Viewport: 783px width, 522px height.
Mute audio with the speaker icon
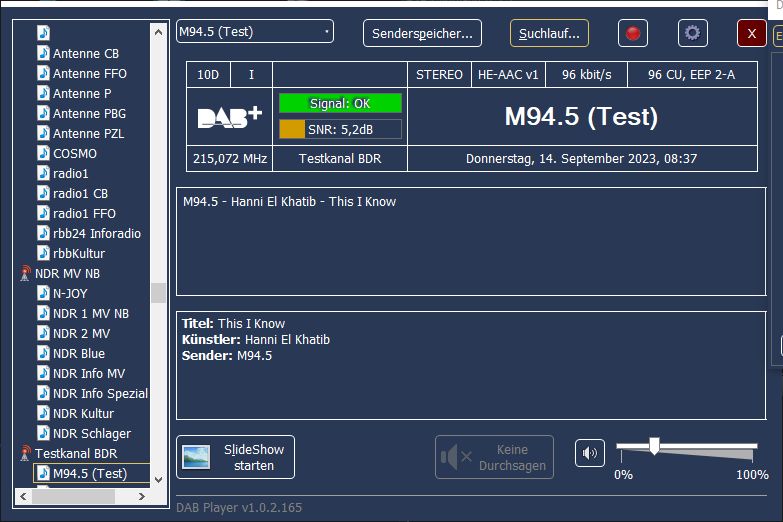[x=589, y=453]
